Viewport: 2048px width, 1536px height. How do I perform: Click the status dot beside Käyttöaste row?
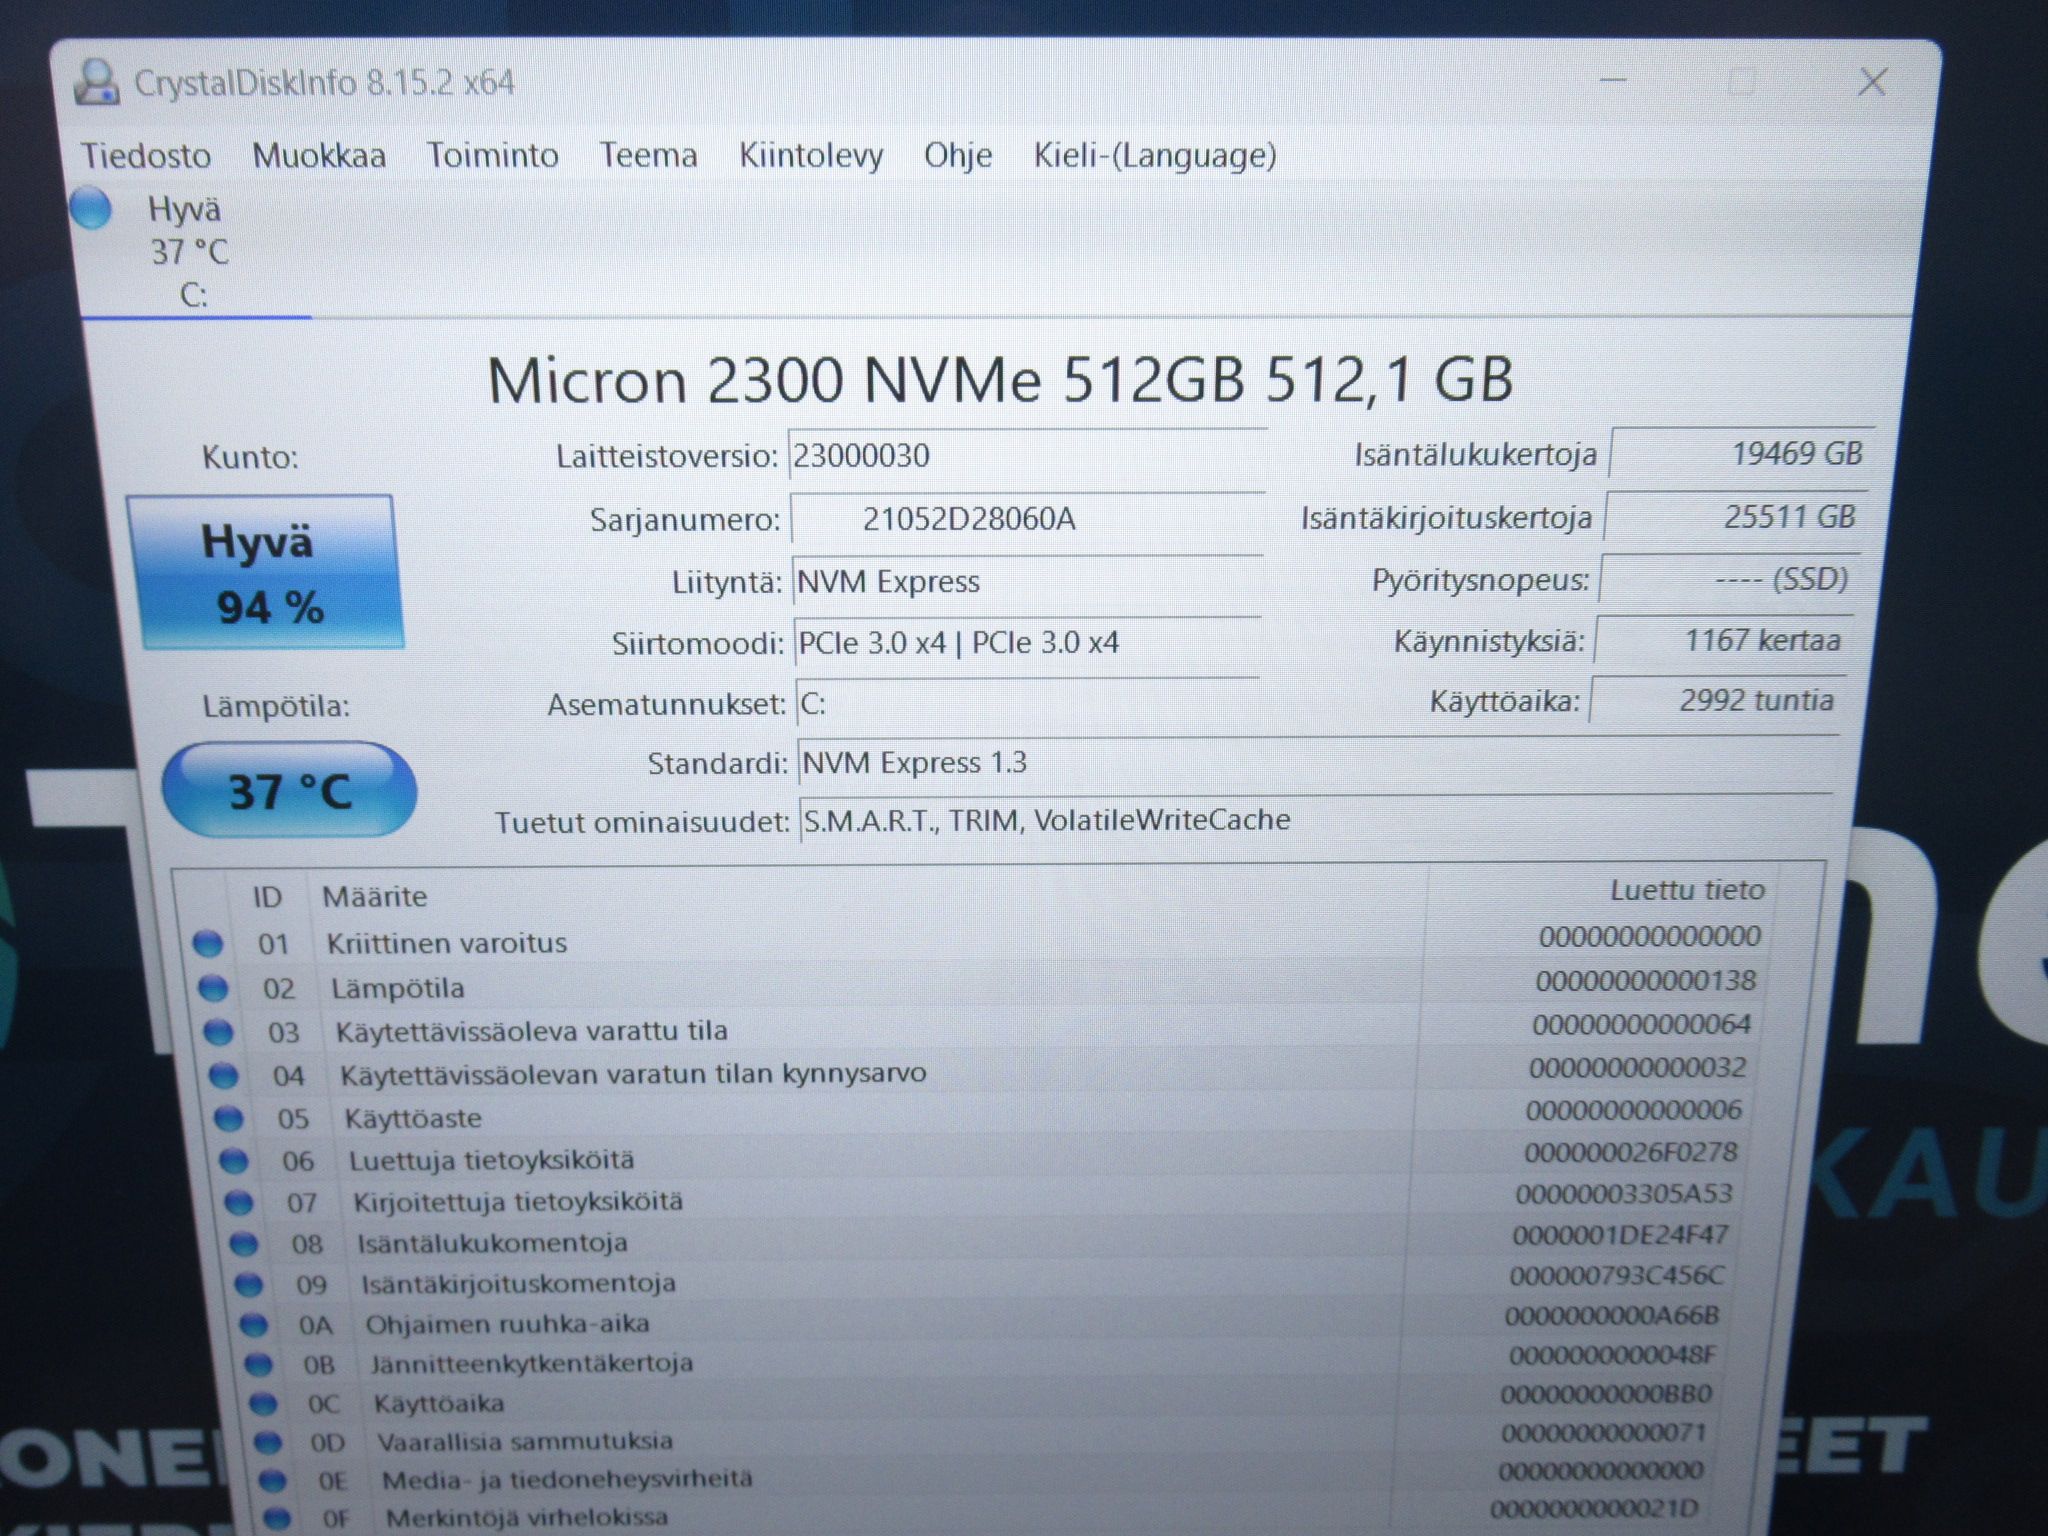click(x=228, y=1117)
